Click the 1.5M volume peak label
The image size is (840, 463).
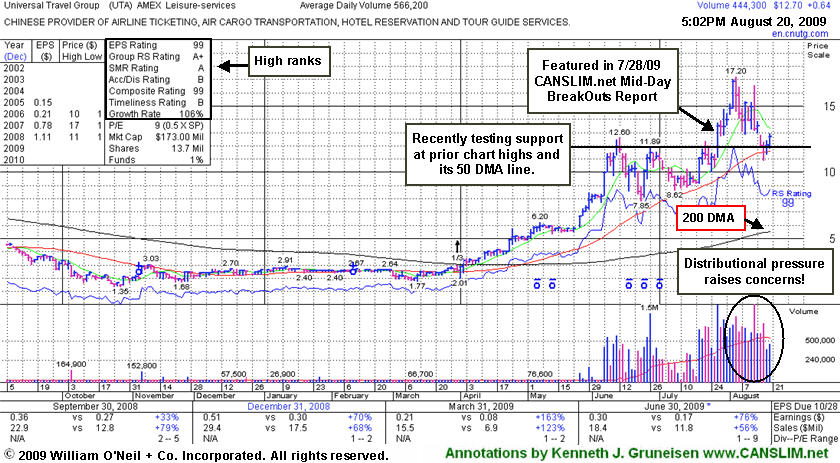coord(649,308)
